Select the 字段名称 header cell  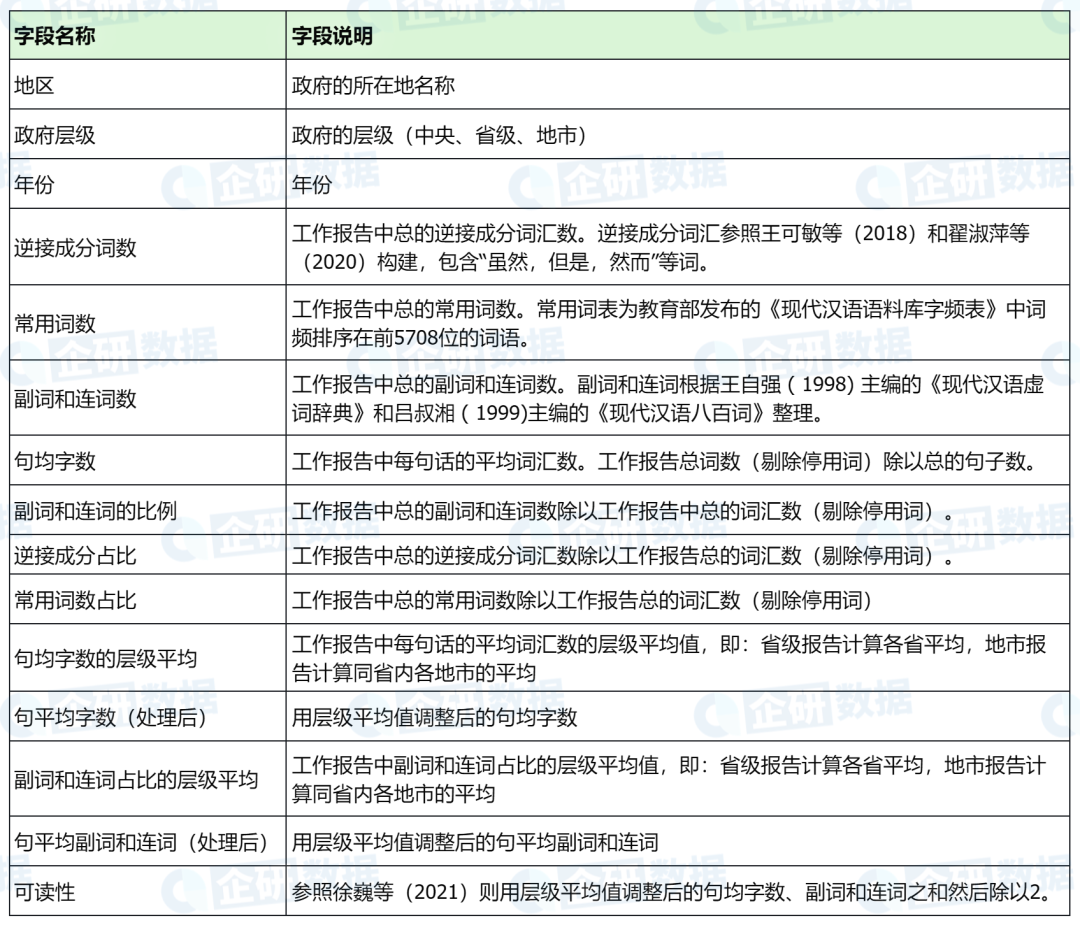coord(148,36)
